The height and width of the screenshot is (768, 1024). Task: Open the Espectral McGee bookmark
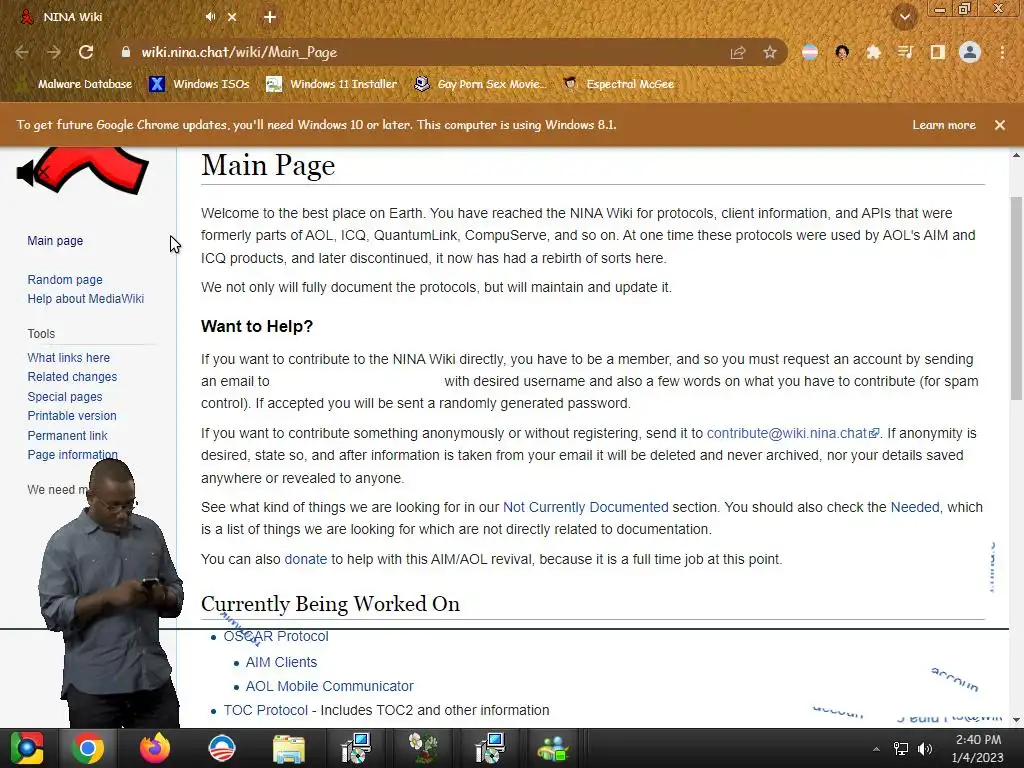[x=619, y=84]
